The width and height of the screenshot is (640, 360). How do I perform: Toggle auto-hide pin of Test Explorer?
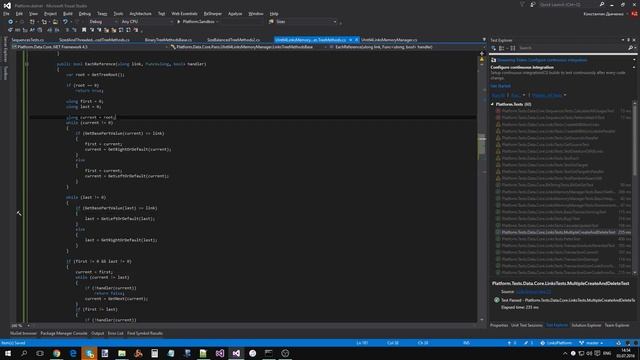pos(629,40)
